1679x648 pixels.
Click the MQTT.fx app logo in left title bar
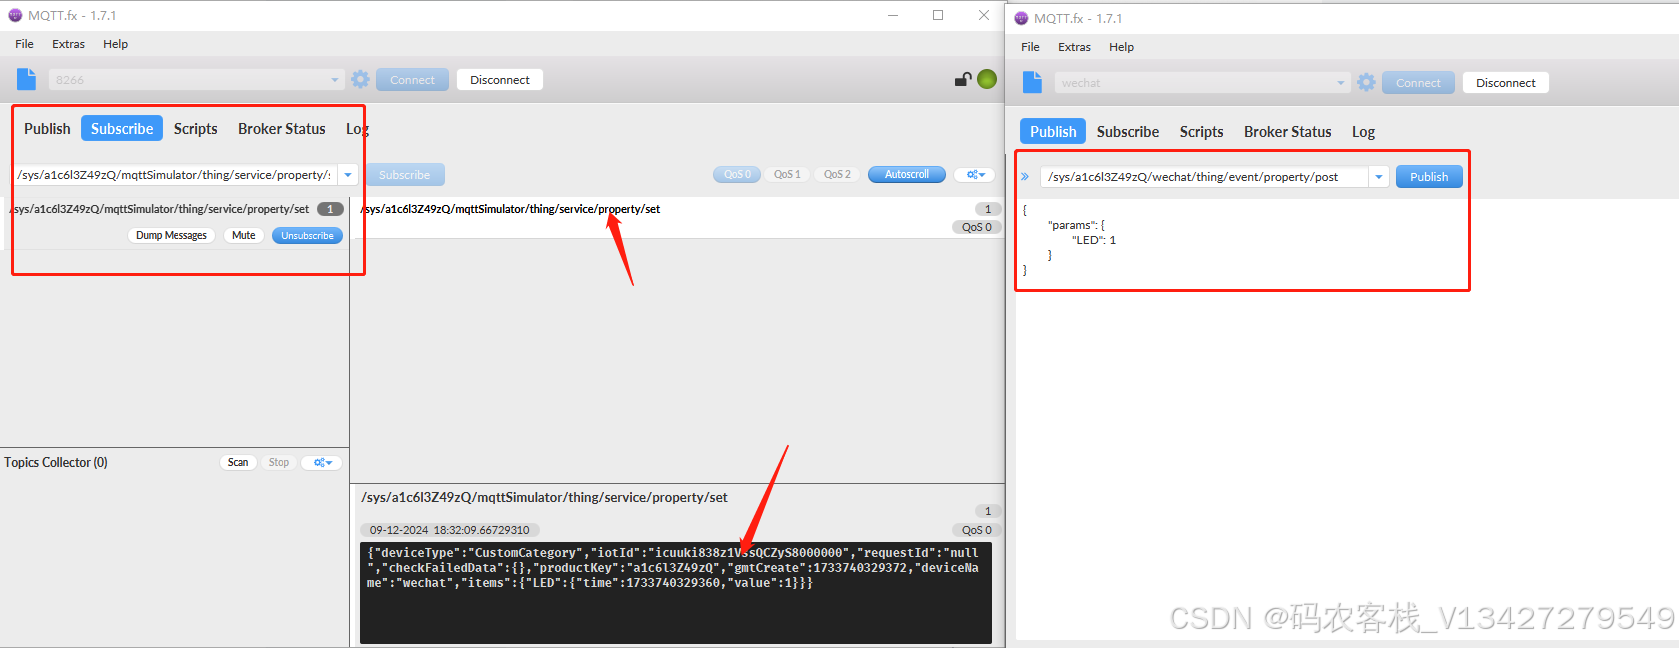coord(15,16)
